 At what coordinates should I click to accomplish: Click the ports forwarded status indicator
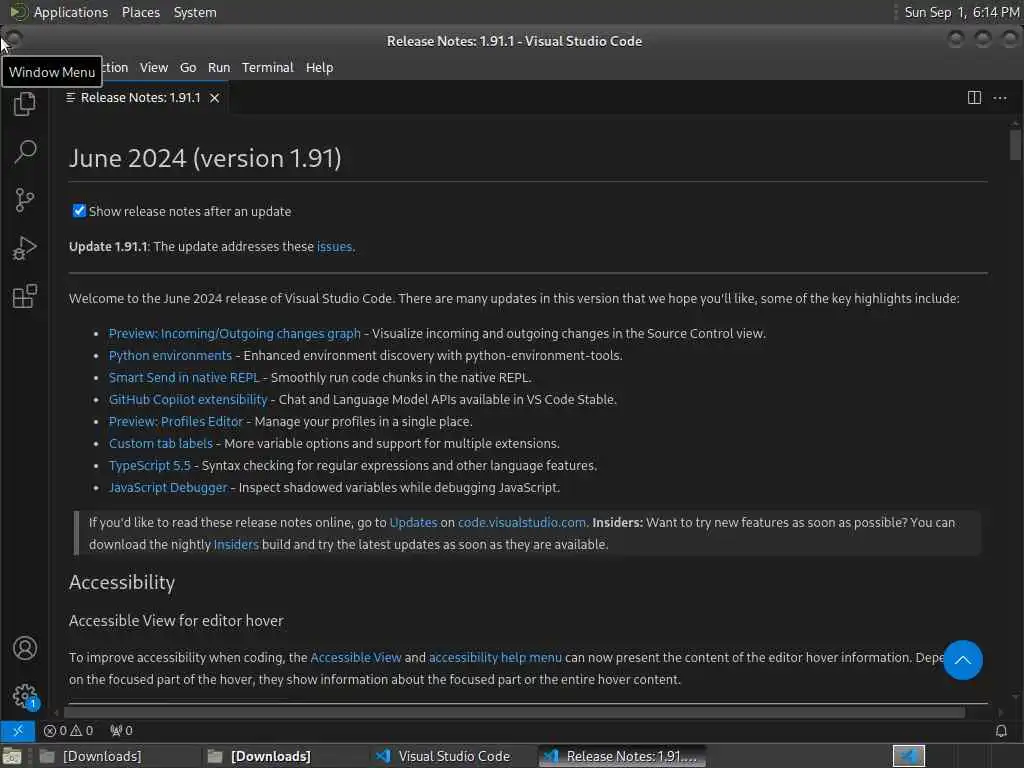click(121, 730)
